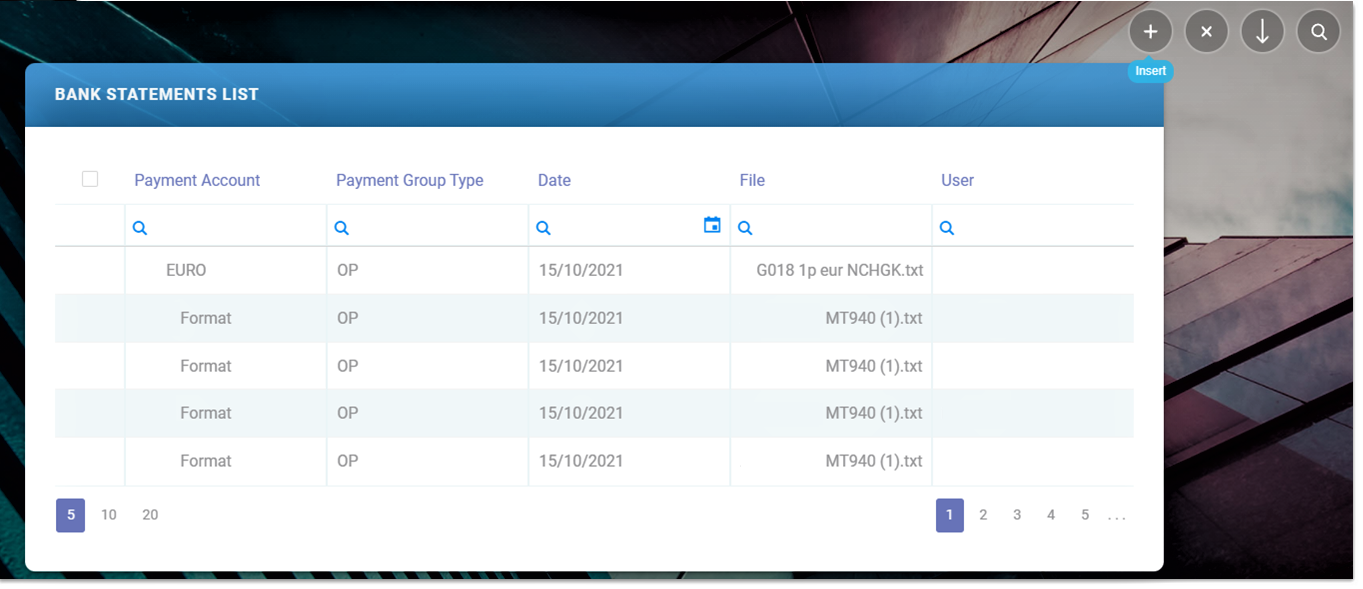Sort by the Date column header
The image size is (1363, 589).
(554, 180)
